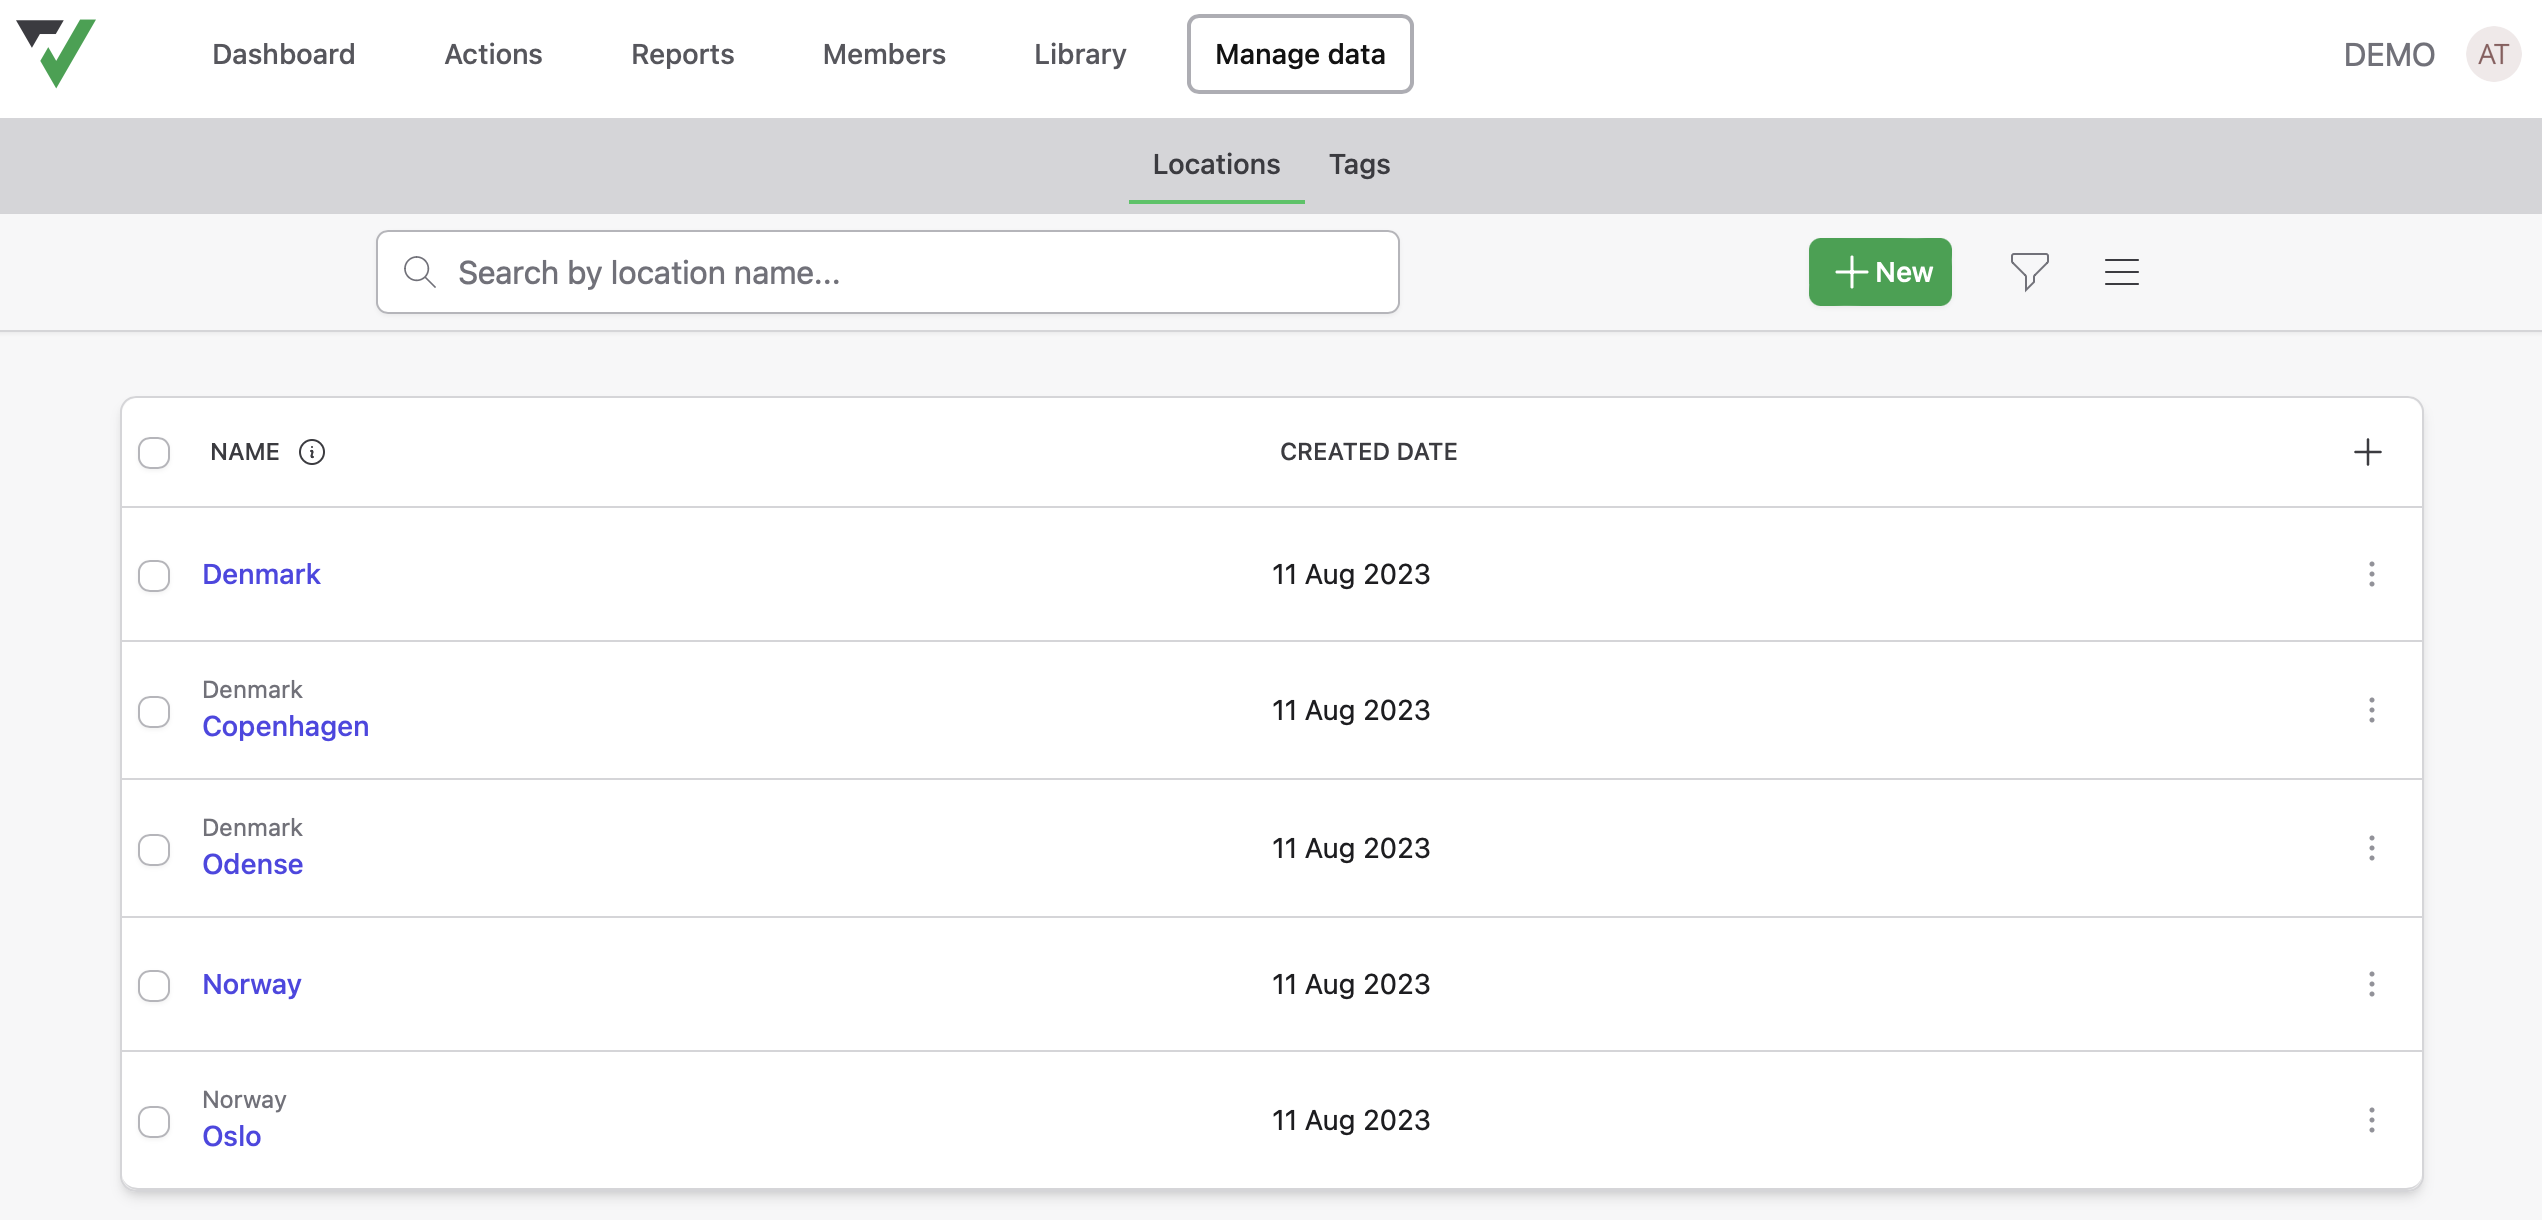Click the created date in Odense row
The height and width of the screenshot is (1220, 2542).
1351,848
